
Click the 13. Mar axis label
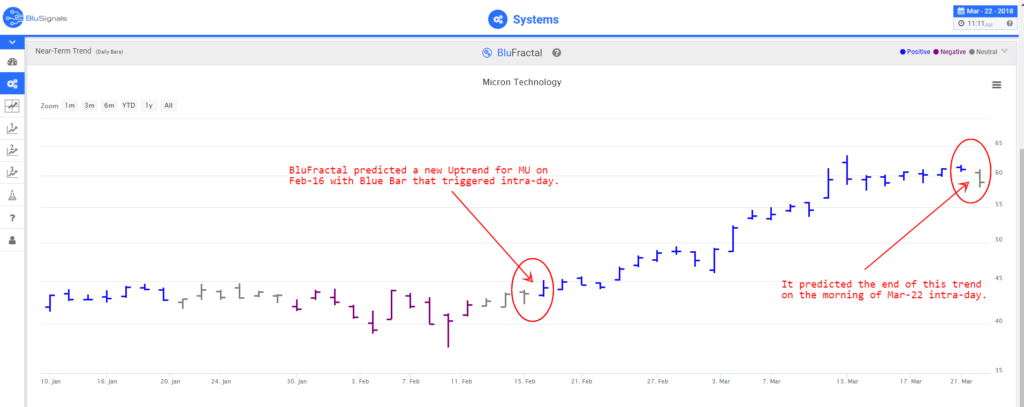(846, 380)
